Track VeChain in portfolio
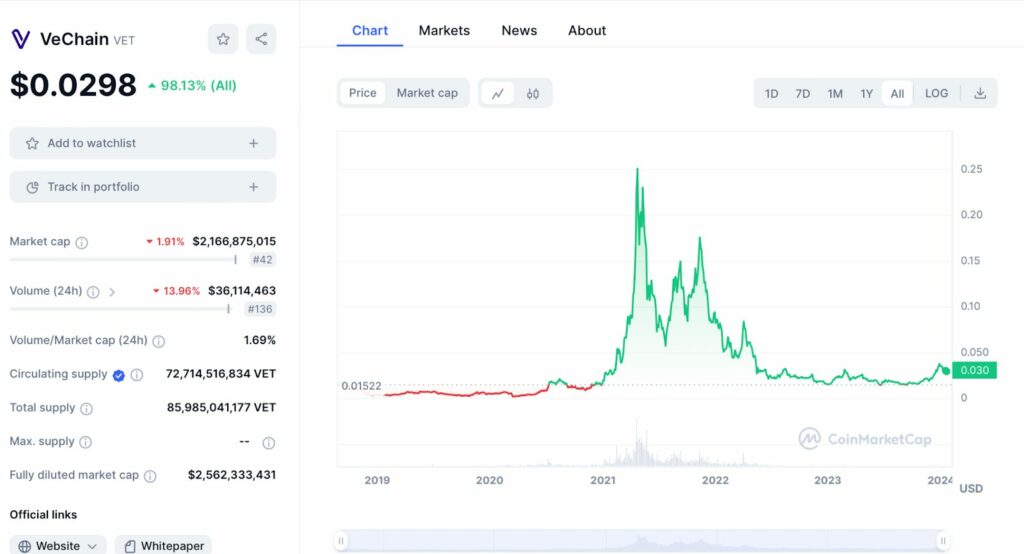The height and width of the screenshot is (554, 1024). pos(142,187)
